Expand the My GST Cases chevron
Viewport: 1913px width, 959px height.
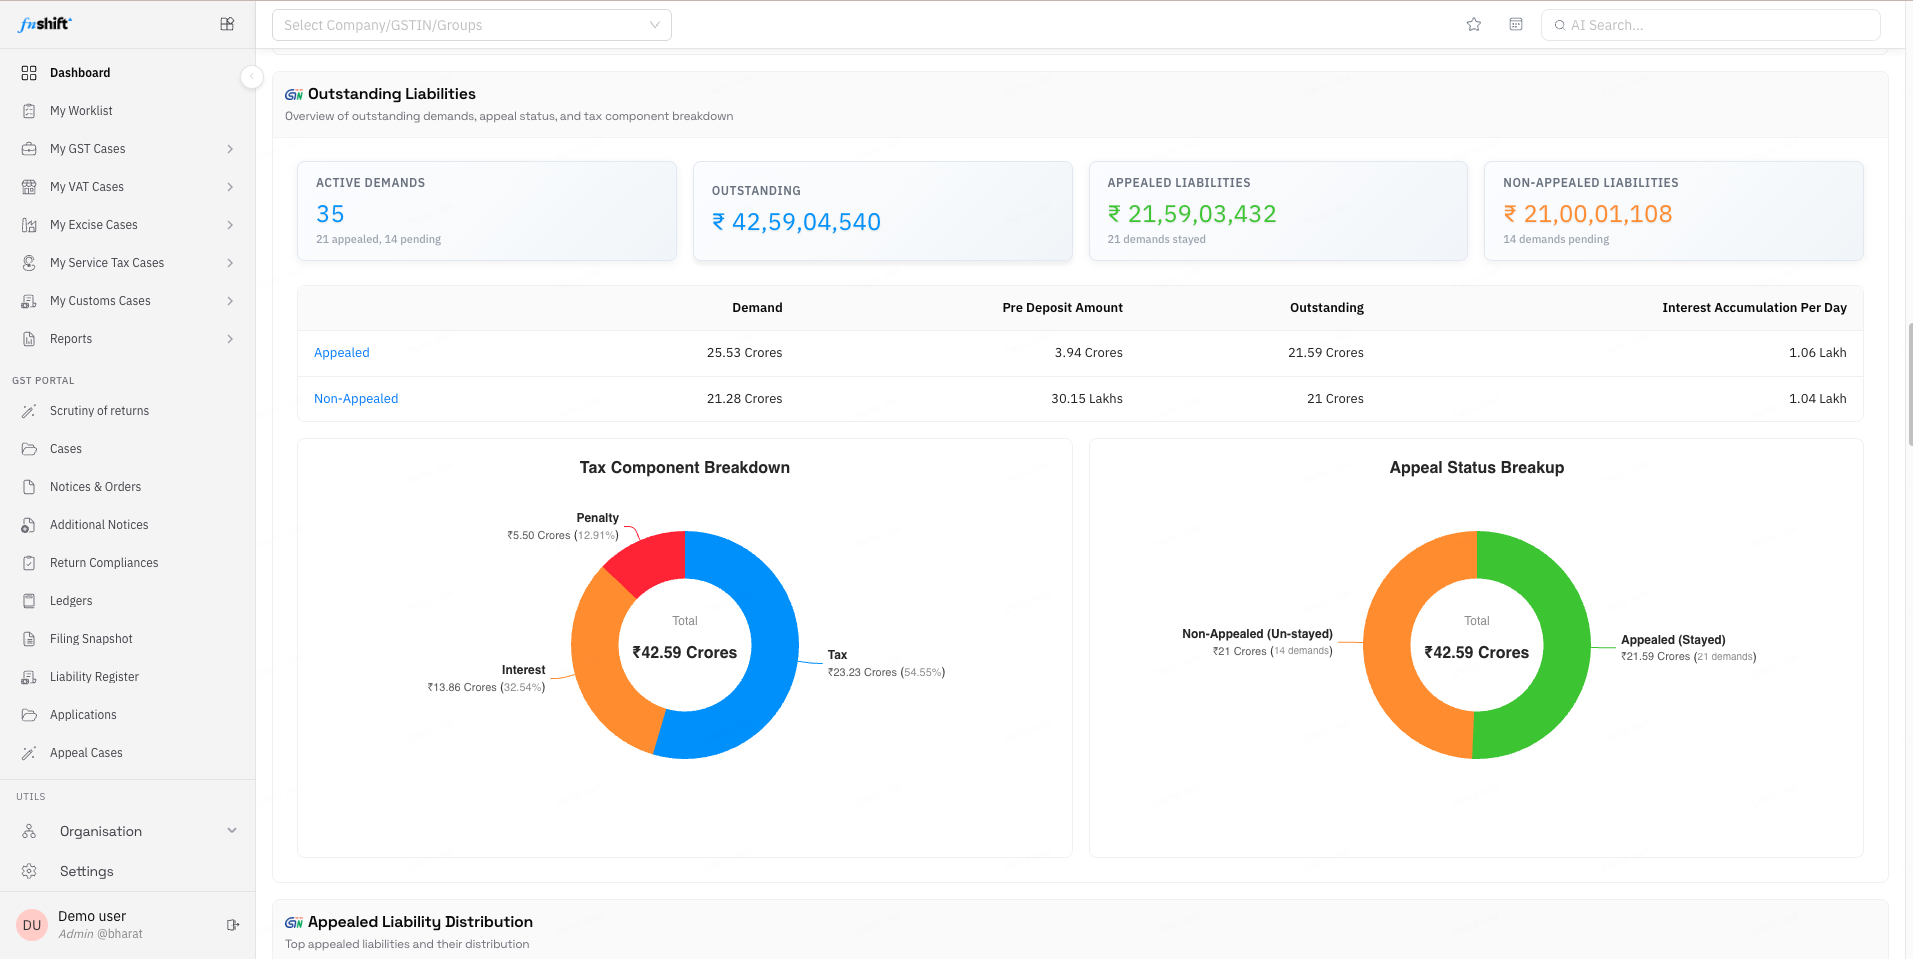(230, 149)
